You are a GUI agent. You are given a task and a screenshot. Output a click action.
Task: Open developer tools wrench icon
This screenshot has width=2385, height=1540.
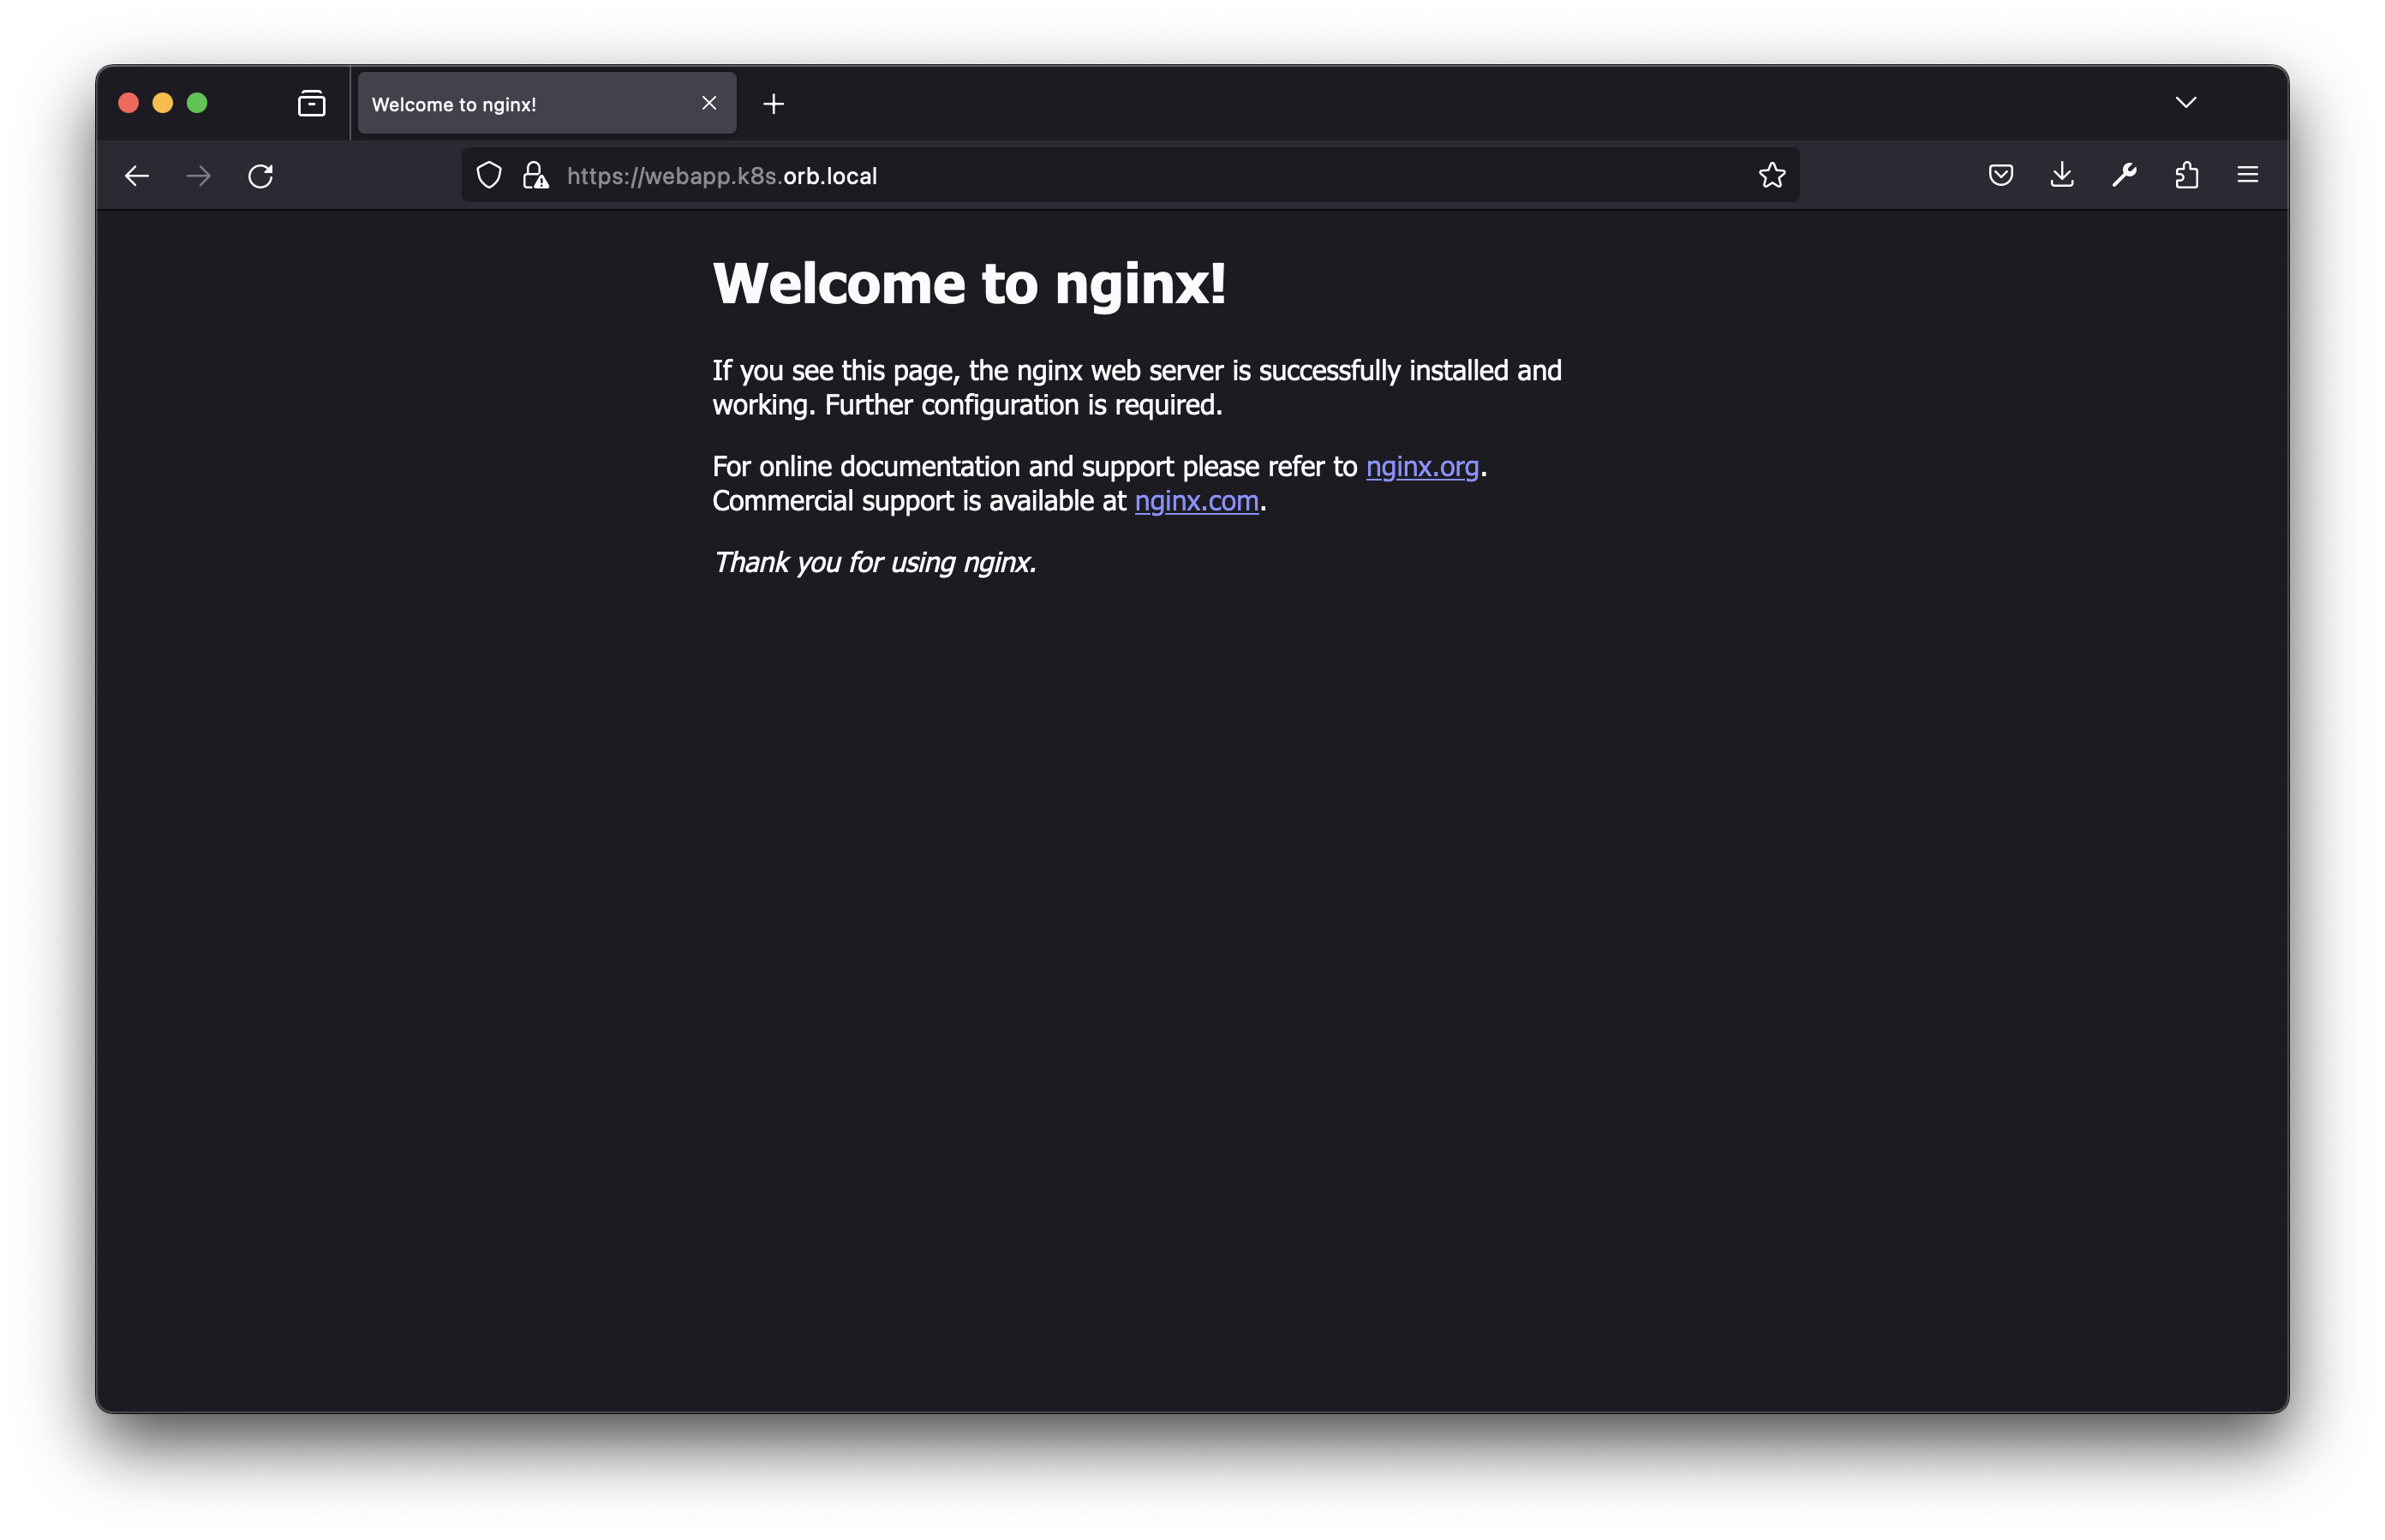click(2124, 175)
